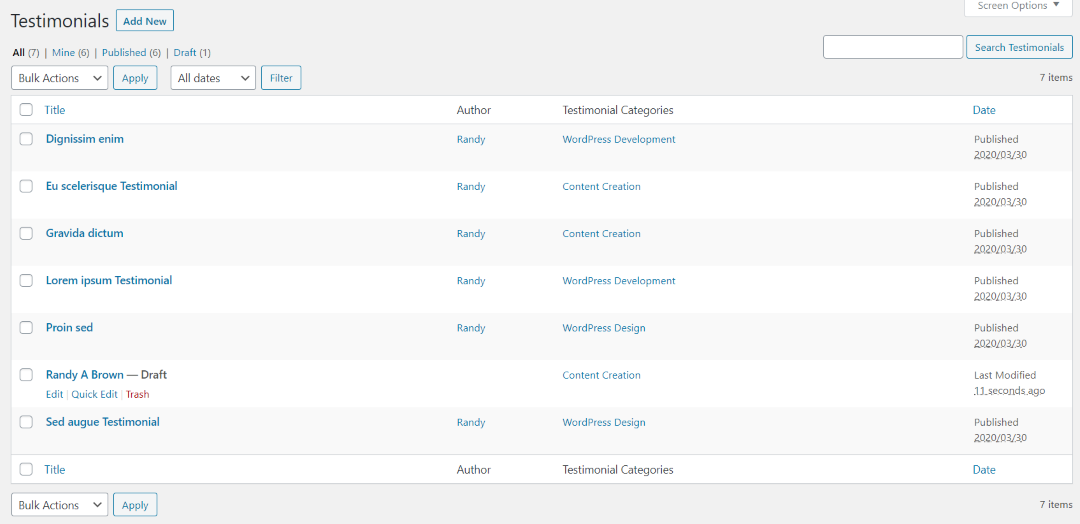
Task: Click the bottom Apply button
Action: pyautogui.click(x=135, y=505)
